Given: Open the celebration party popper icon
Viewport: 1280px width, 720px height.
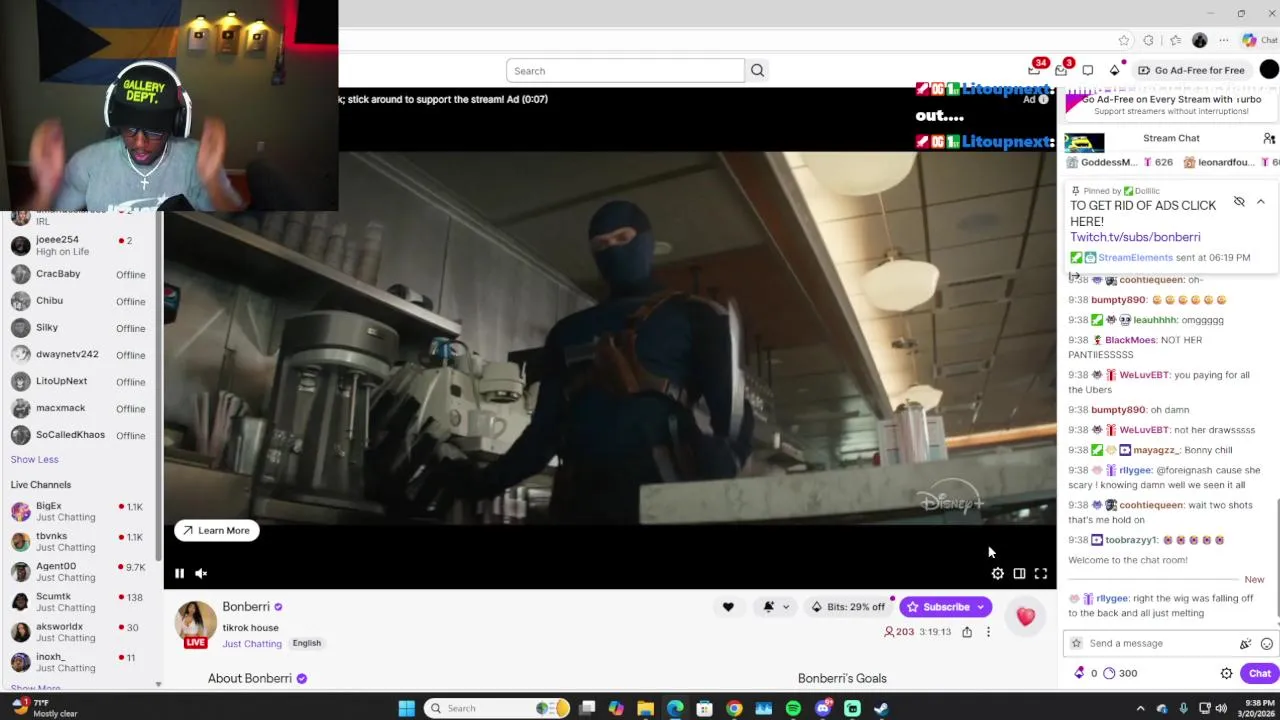Looking at the screenshot, I should (x=1245, y=644).
